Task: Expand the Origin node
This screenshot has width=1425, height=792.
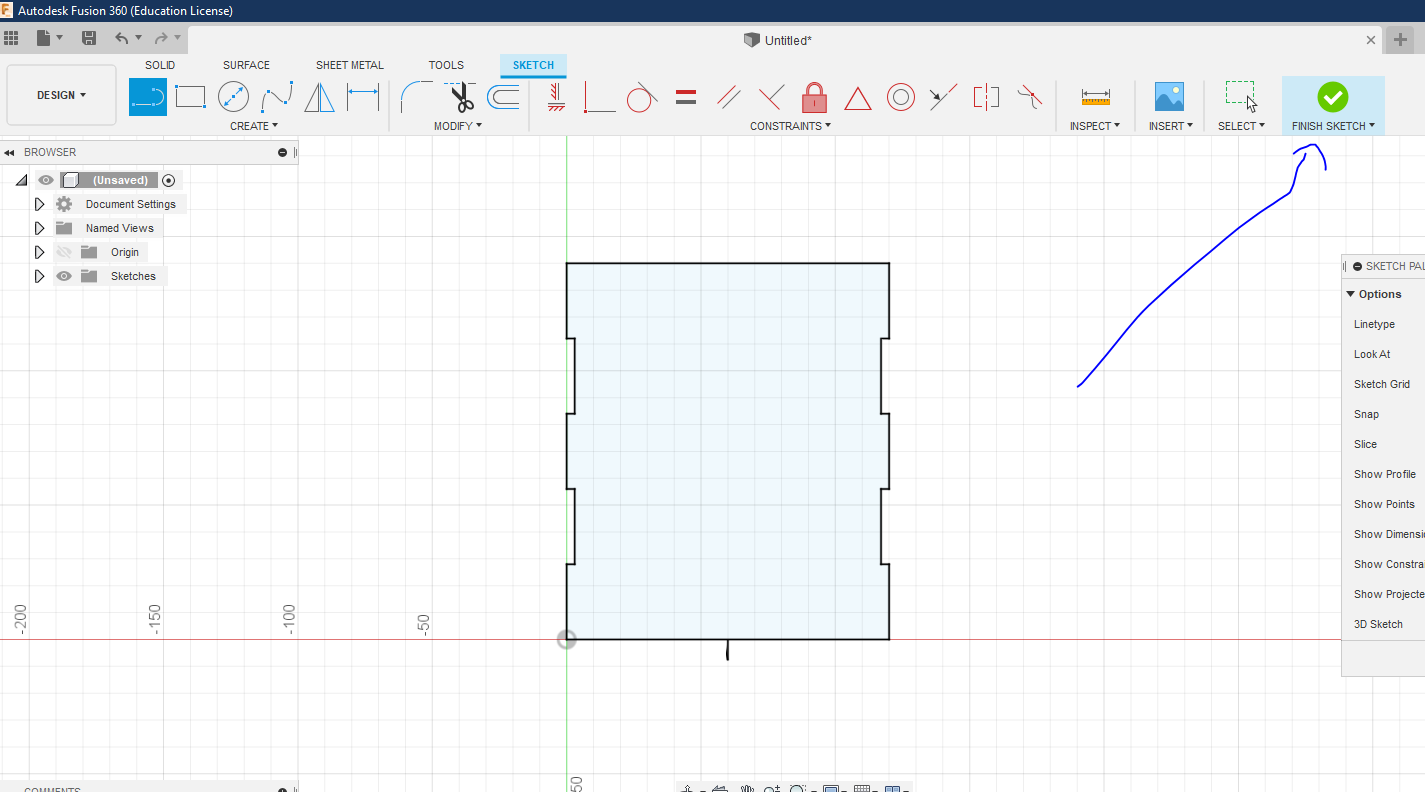Action: pyautogui.click(x=40, y=252)
